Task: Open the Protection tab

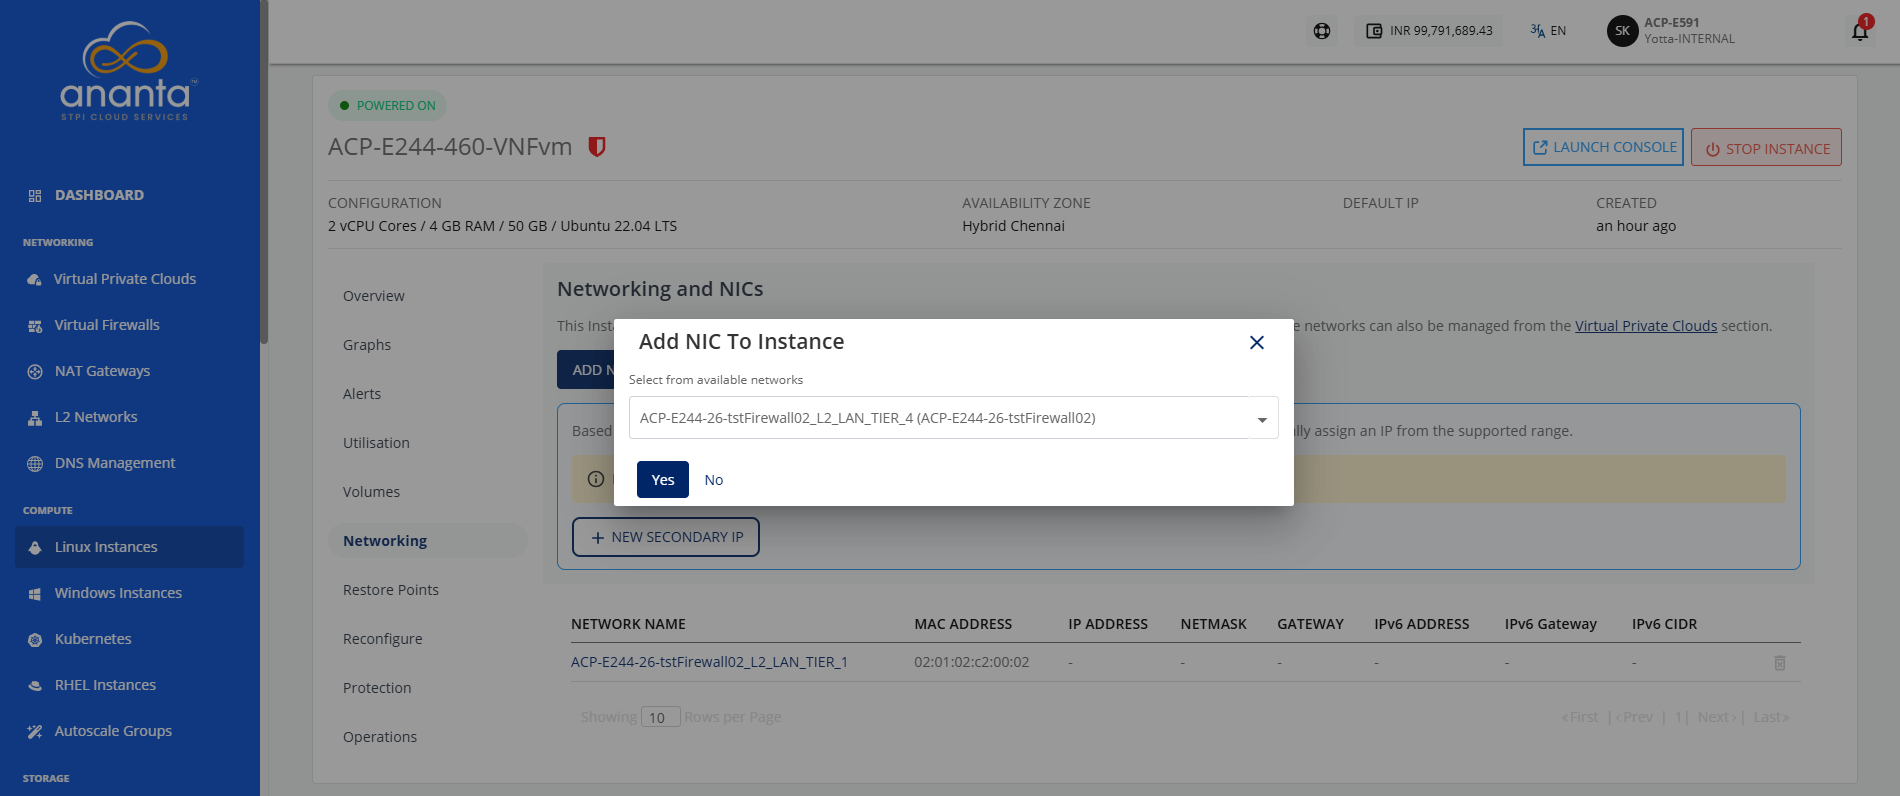Action: pyautogui.click(x=377, y=688)
